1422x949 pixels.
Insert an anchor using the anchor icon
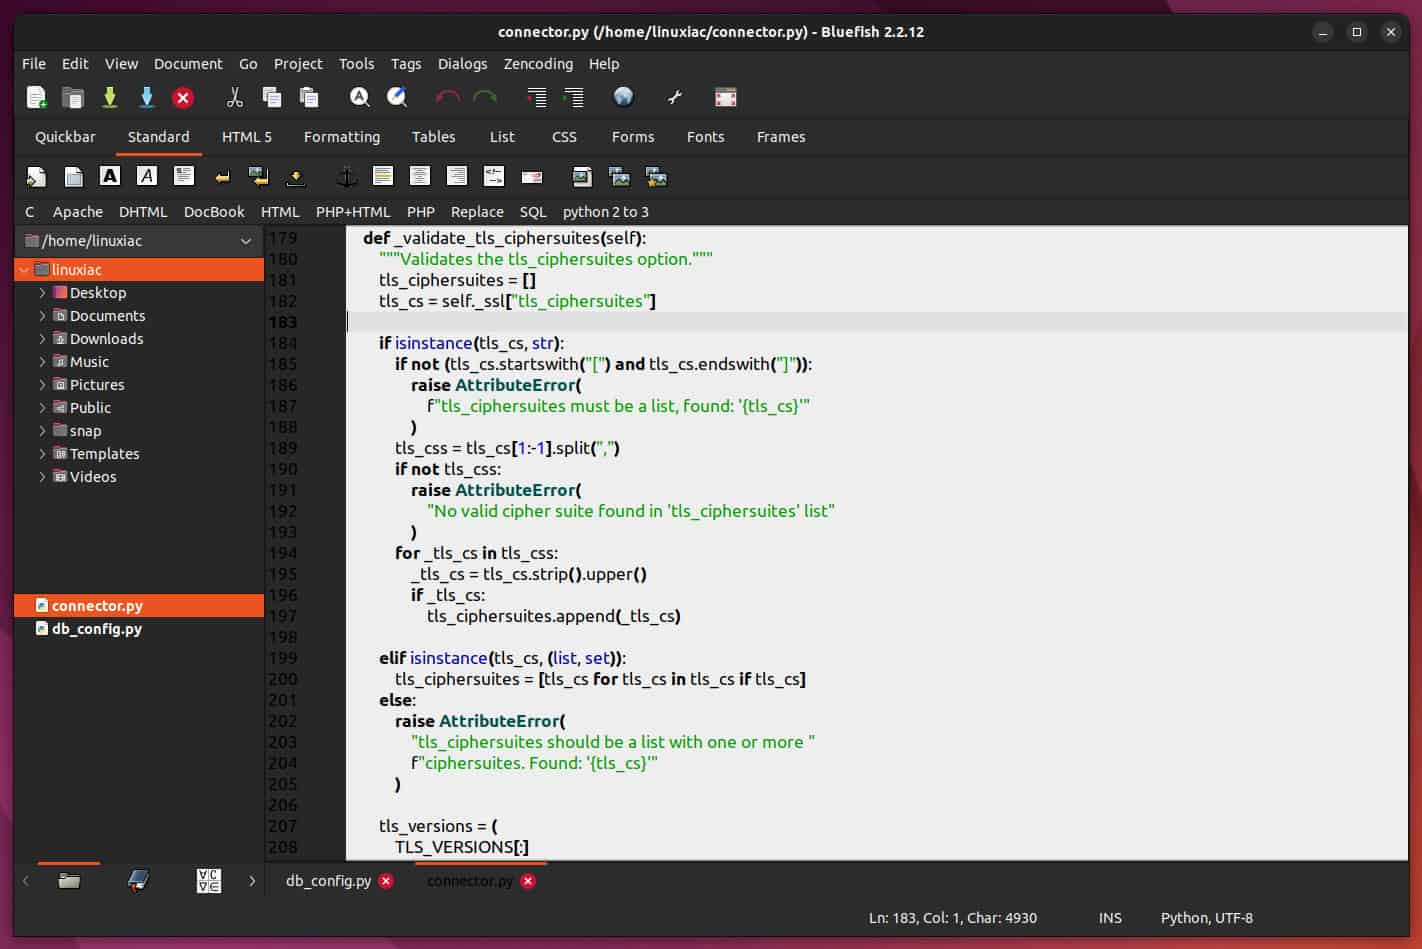tap(345, 176)
